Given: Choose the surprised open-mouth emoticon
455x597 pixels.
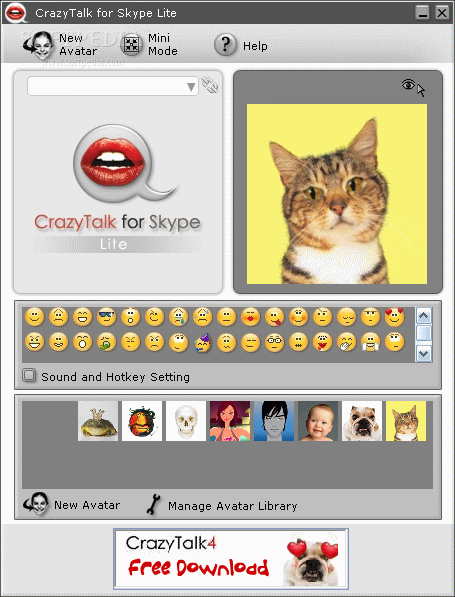Looking at the screenshot, I should (131, 317).
